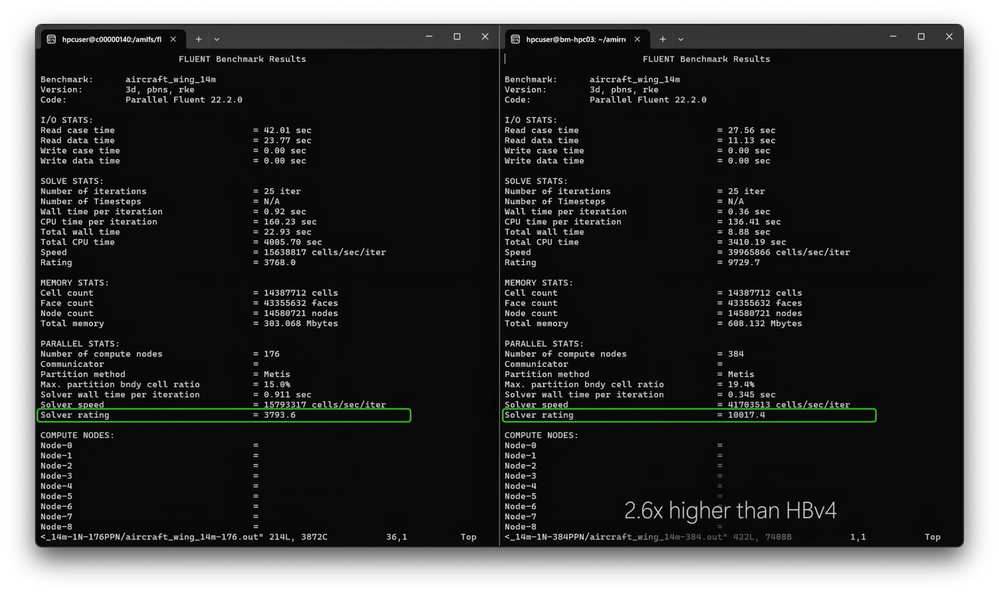Expand the profile dropdown in the hpcuser@bm-hpc03 window
This screenshot has height=594, width=999.
point(680,39)
